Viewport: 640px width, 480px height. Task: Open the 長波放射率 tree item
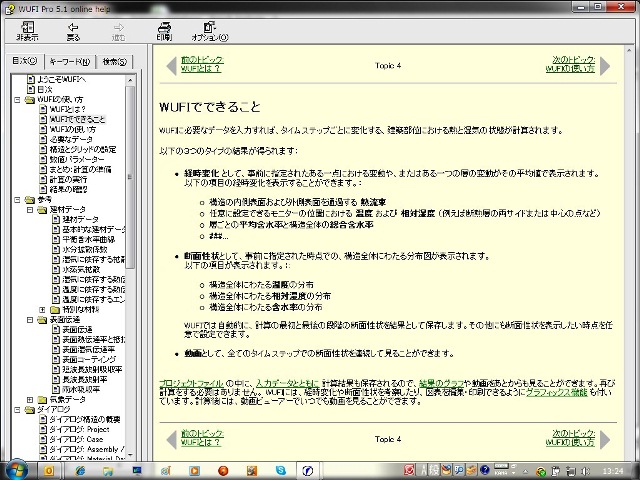pos(84,380)
